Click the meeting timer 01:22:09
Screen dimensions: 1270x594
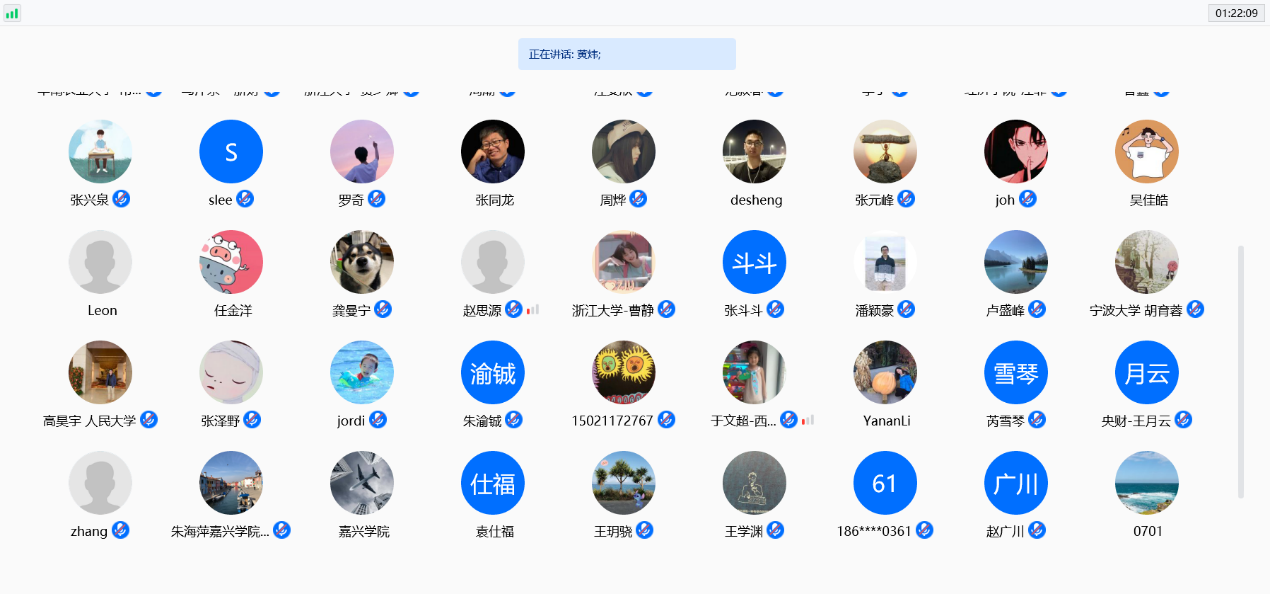tap(1236, 13)
